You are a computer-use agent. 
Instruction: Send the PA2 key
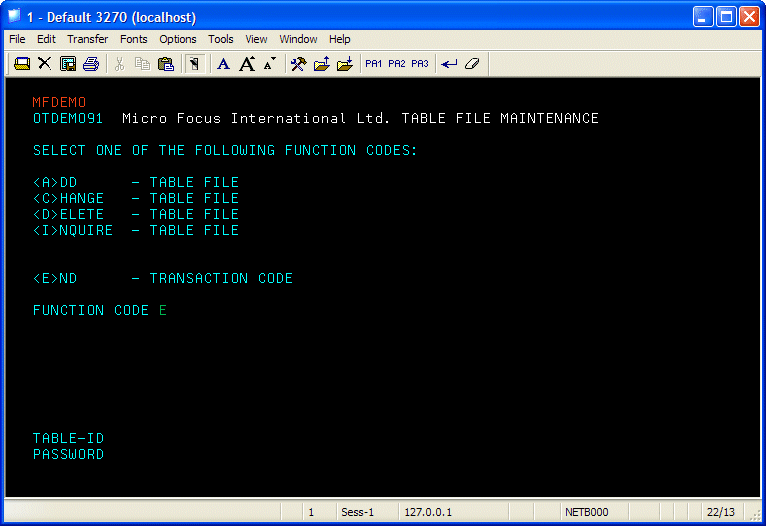pyautogui.click(x=397, y=64)
